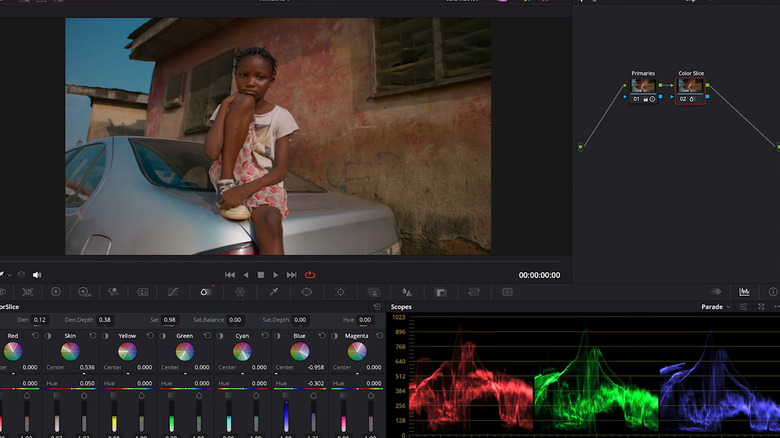The width and height of the screenshot is (780, 438).
Task: Click the Play reverse button
Action: click(x=246, y=275)
